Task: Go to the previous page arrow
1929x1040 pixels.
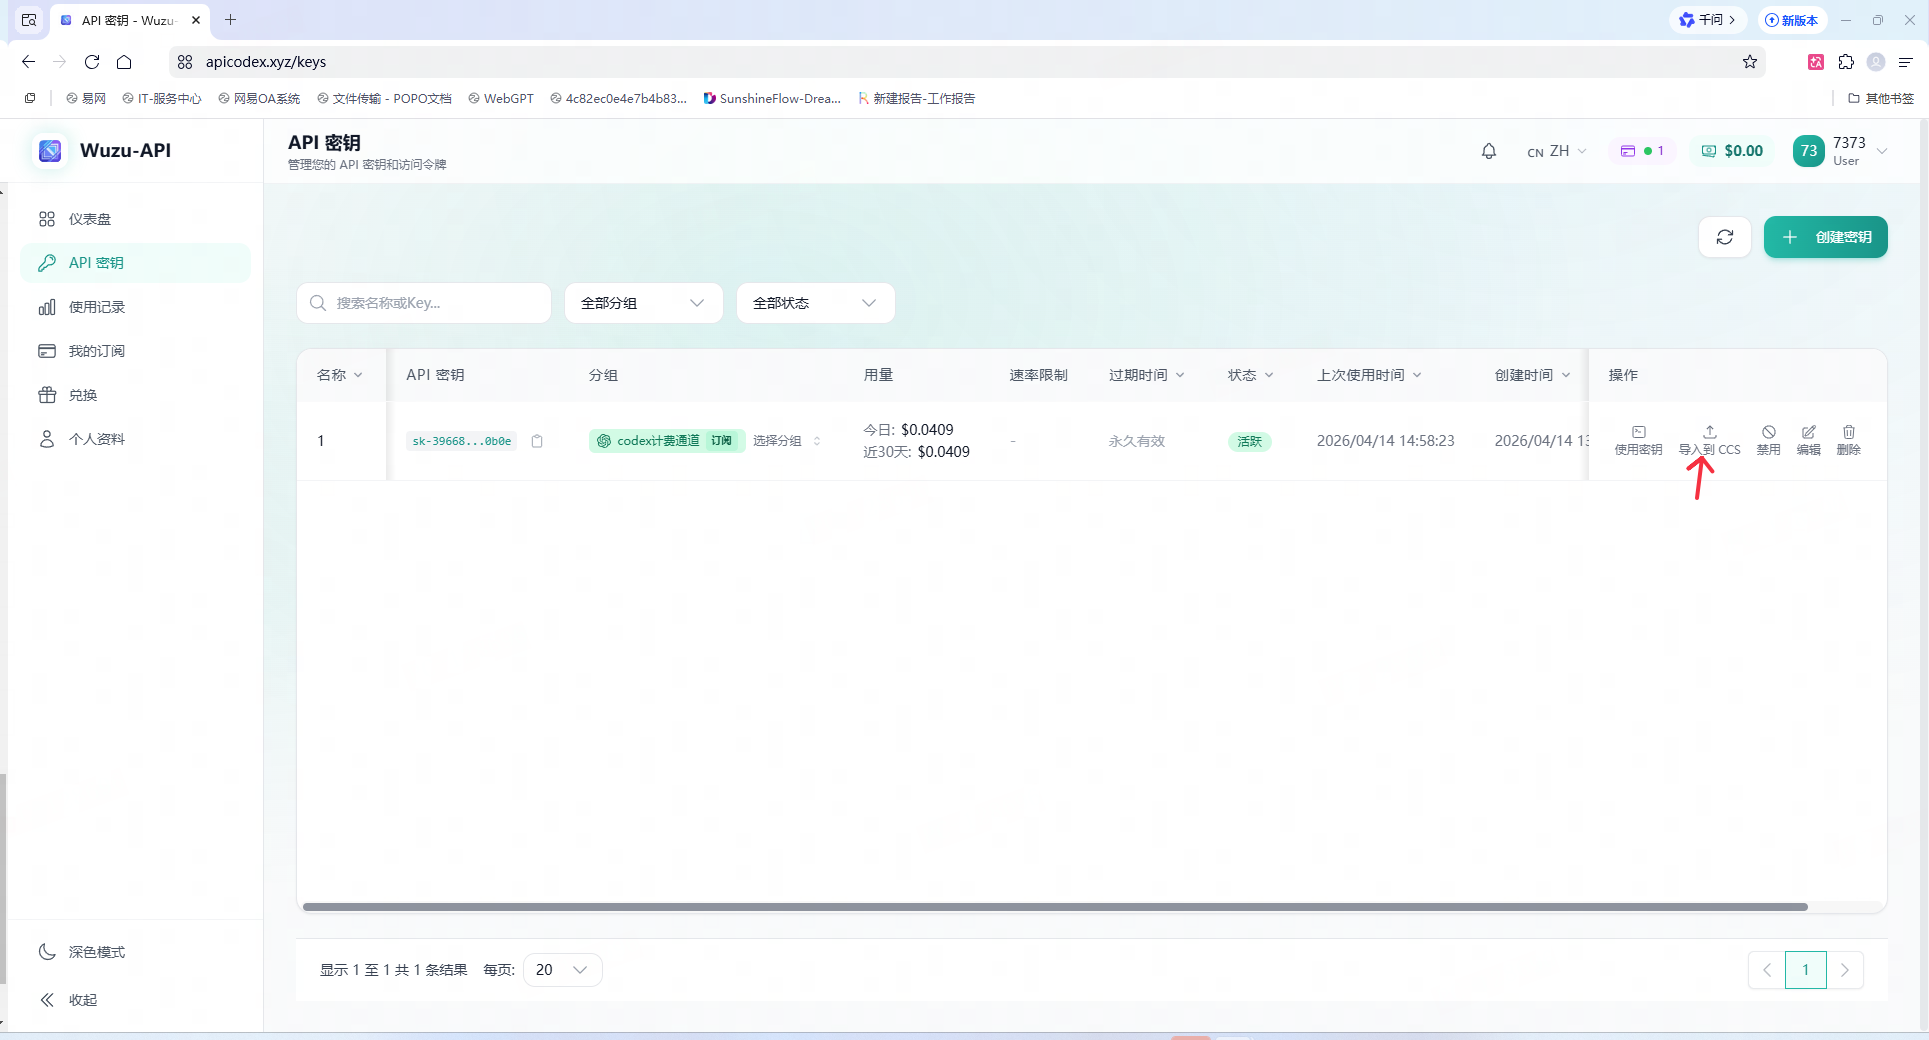Action: tap(1767, 970)
